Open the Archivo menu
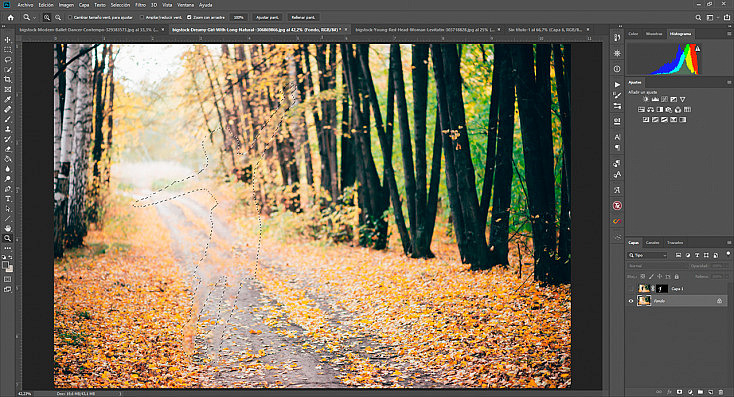Viewport: 734px width, 397px height. point(25,5)
